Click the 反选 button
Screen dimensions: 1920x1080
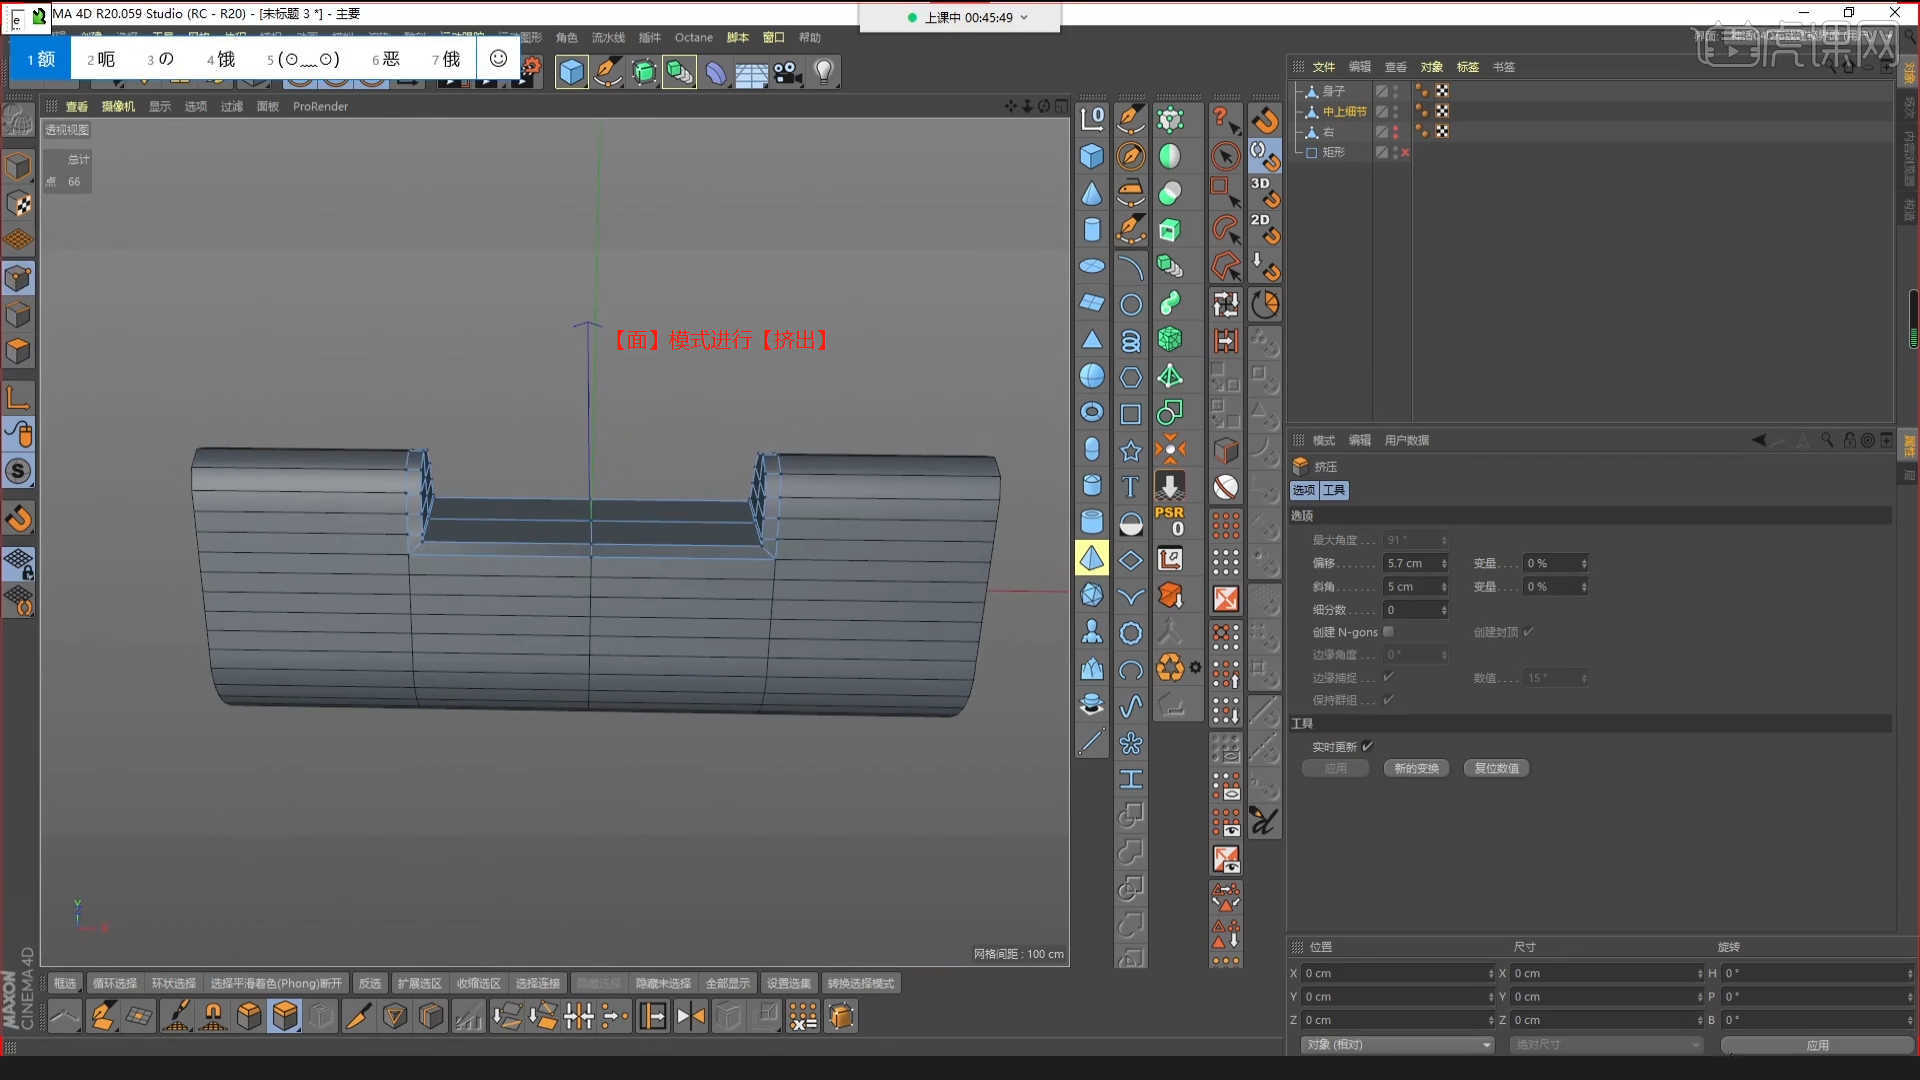coord(370,983)
